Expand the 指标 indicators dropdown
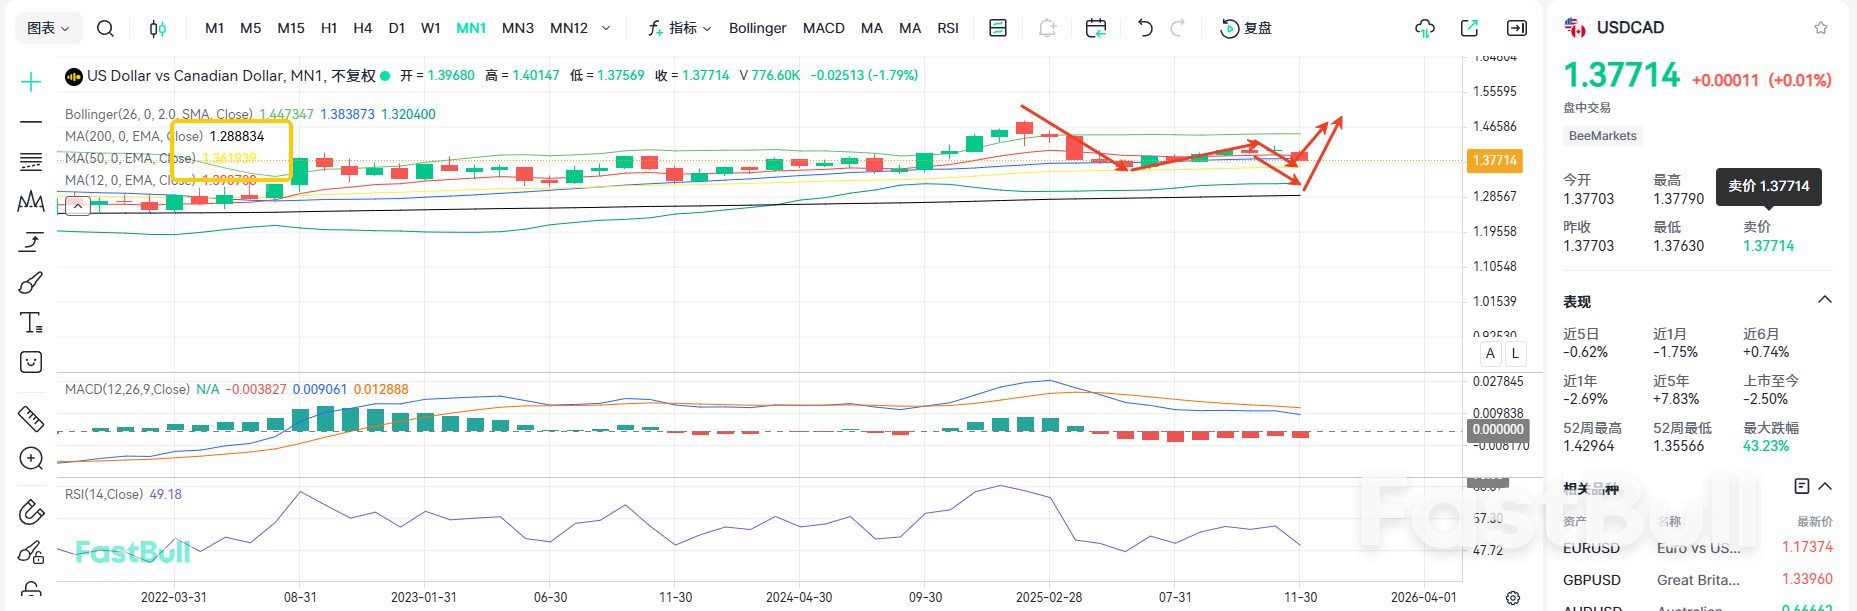Viewport: 1857px width, 611px height. 680,28
